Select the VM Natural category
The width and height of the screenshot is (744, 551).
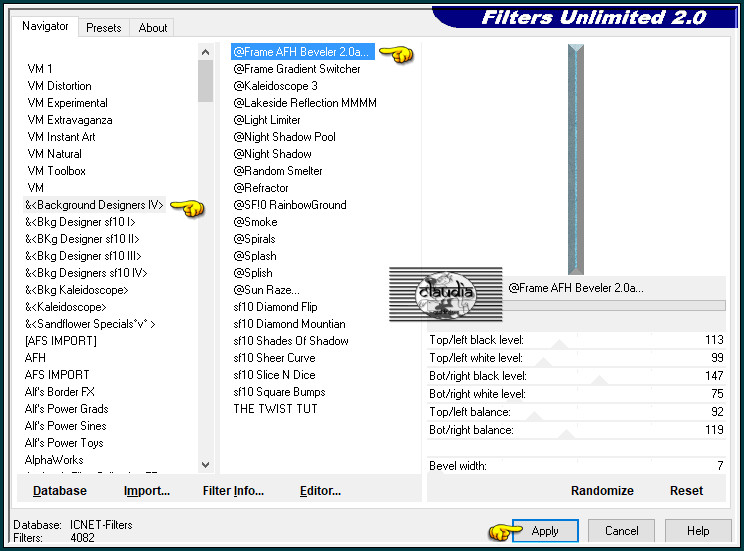tap(55, 154)
